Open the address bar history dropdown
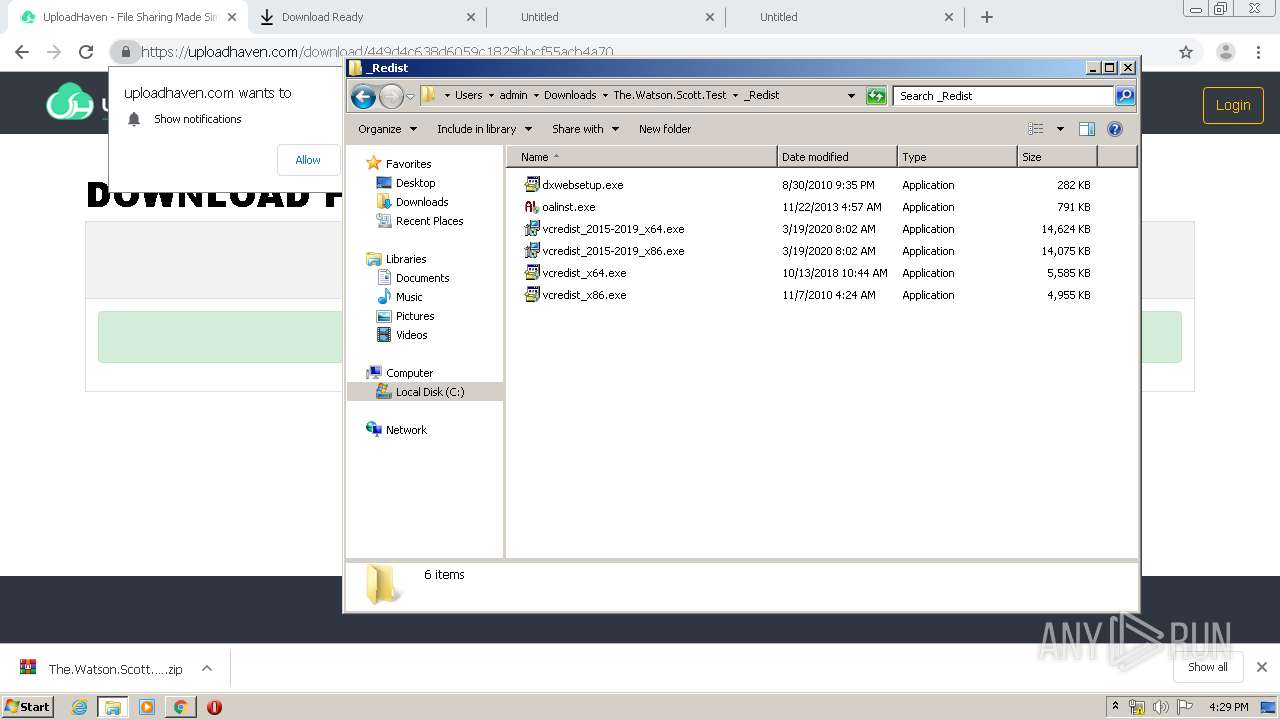The image size is (1280, 720). coord(851,96)
